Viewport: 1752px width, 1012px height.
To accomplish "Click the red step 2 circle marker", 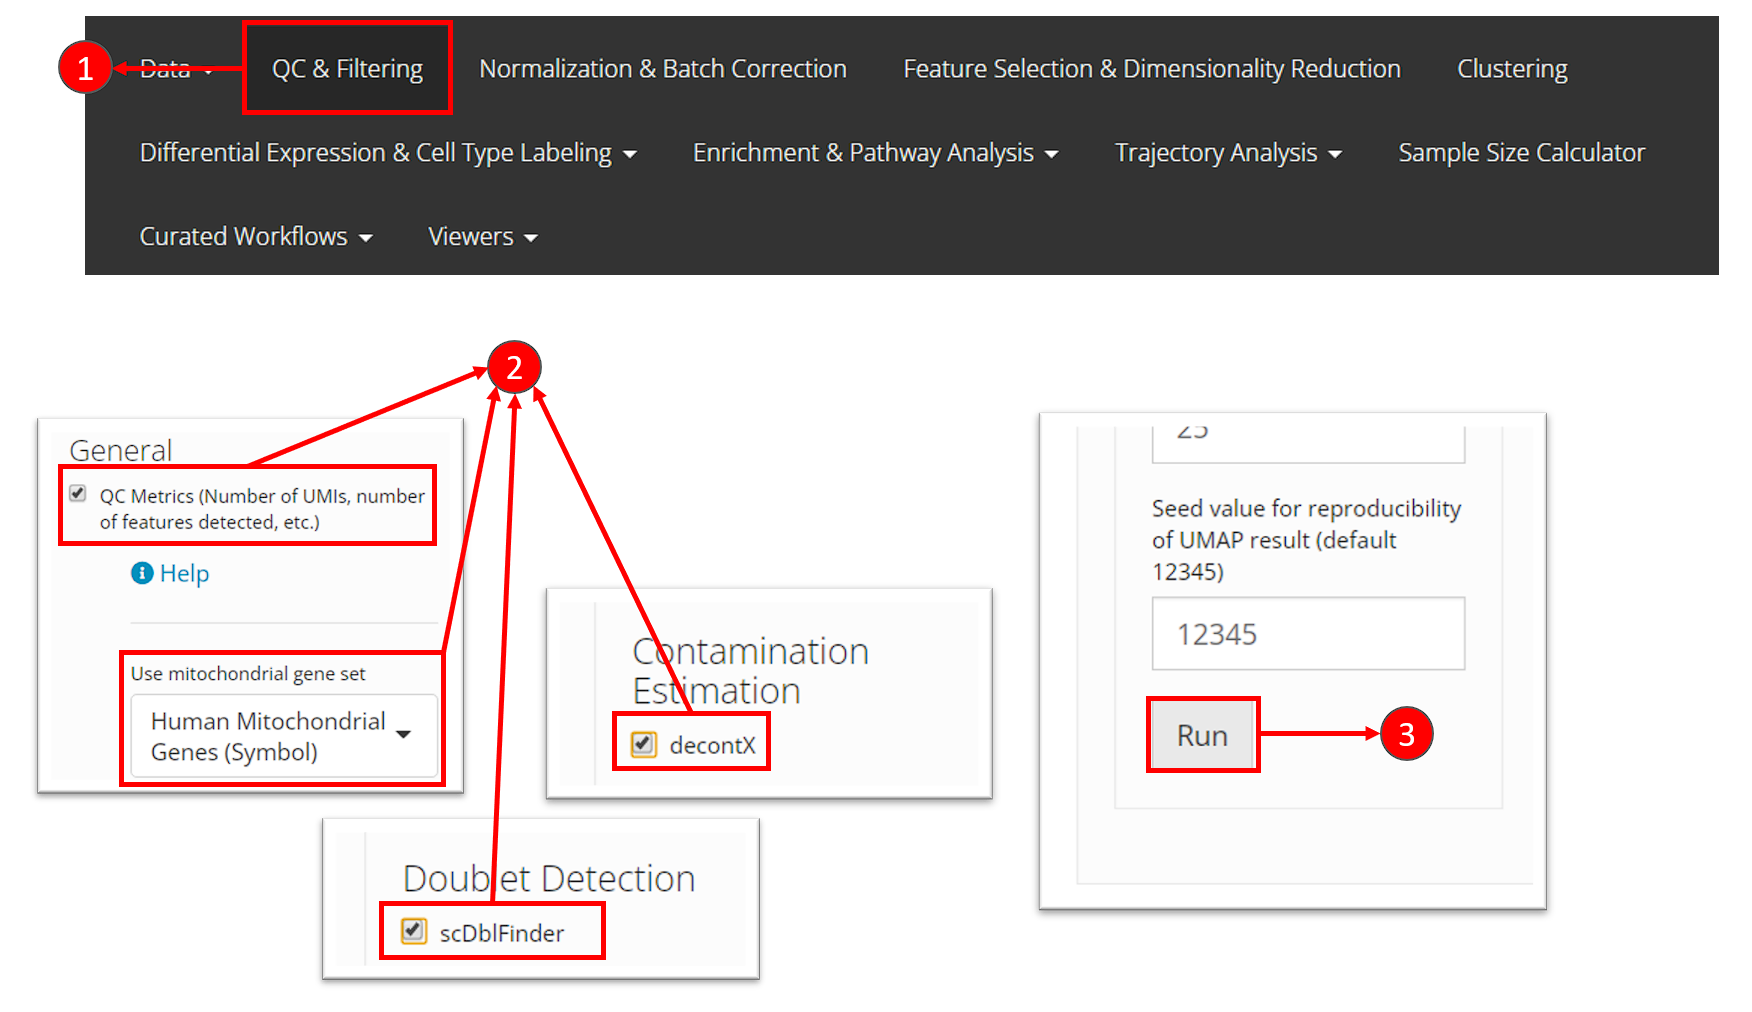I will (x=514, y=368).
